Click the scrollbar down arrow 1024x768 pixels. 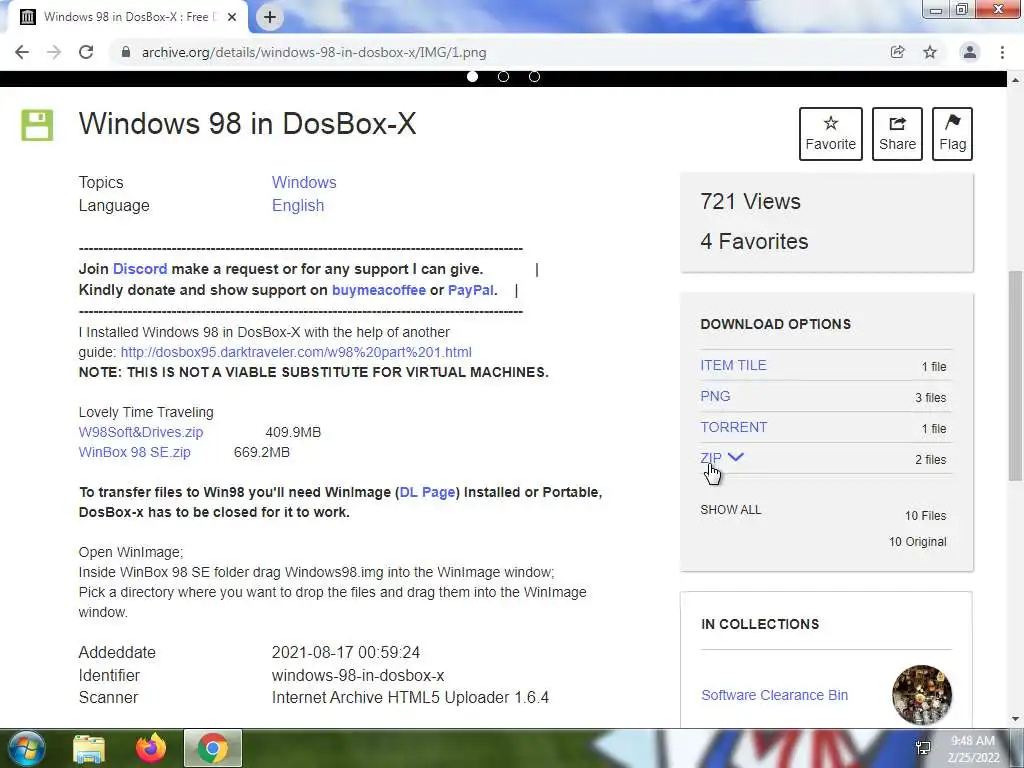(1015, 719)
